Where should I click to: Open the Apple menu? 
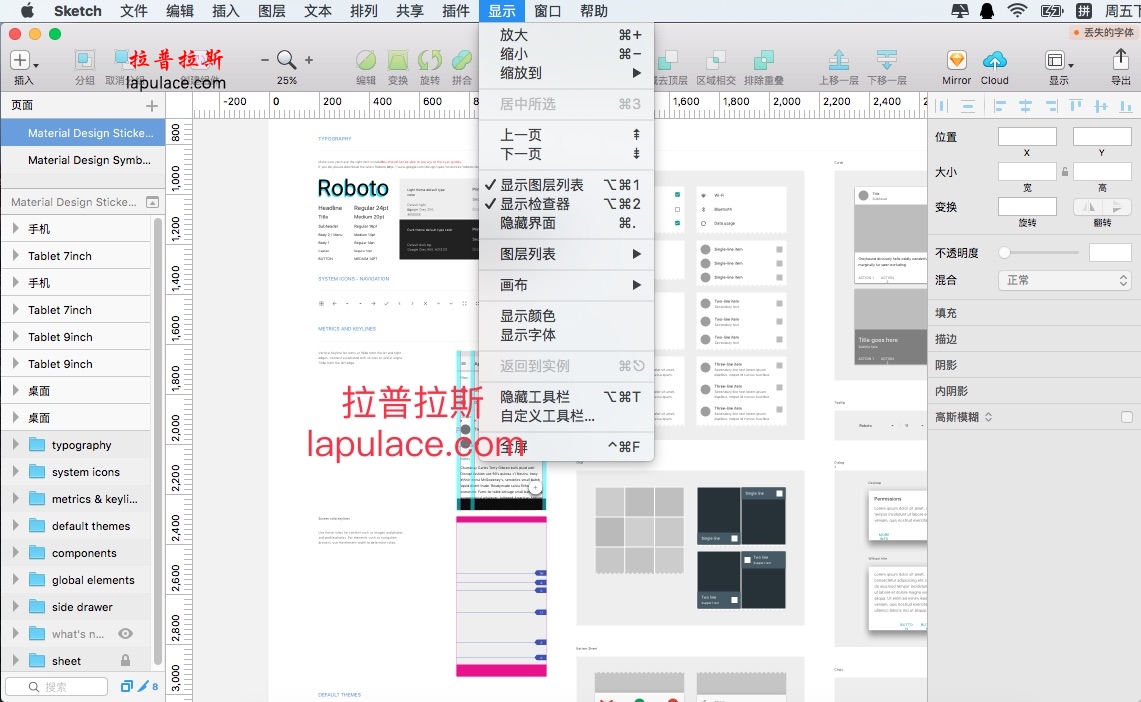coord(27,11)
